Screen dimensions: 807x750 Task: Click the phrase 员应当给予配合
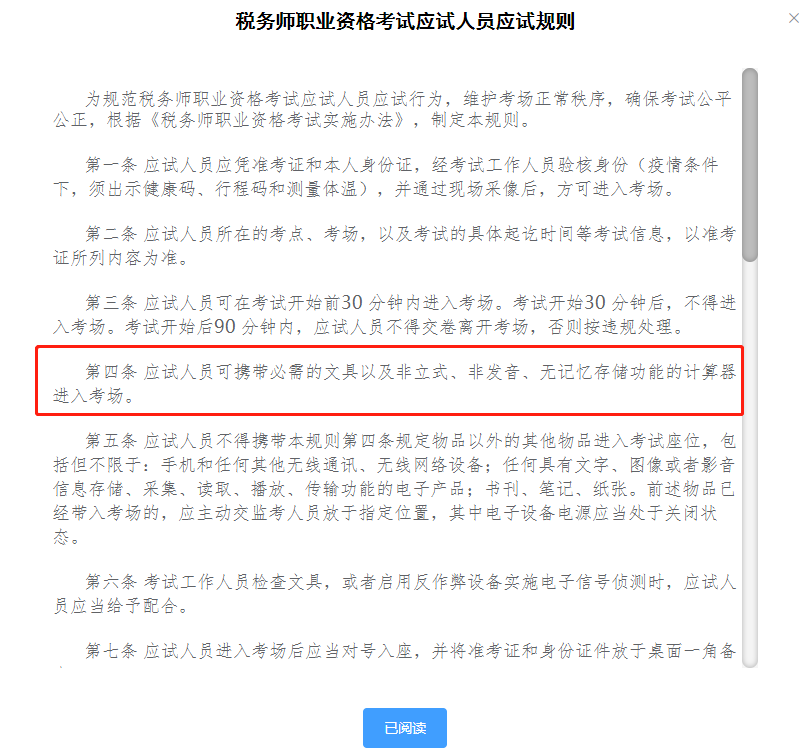point(115,606)
